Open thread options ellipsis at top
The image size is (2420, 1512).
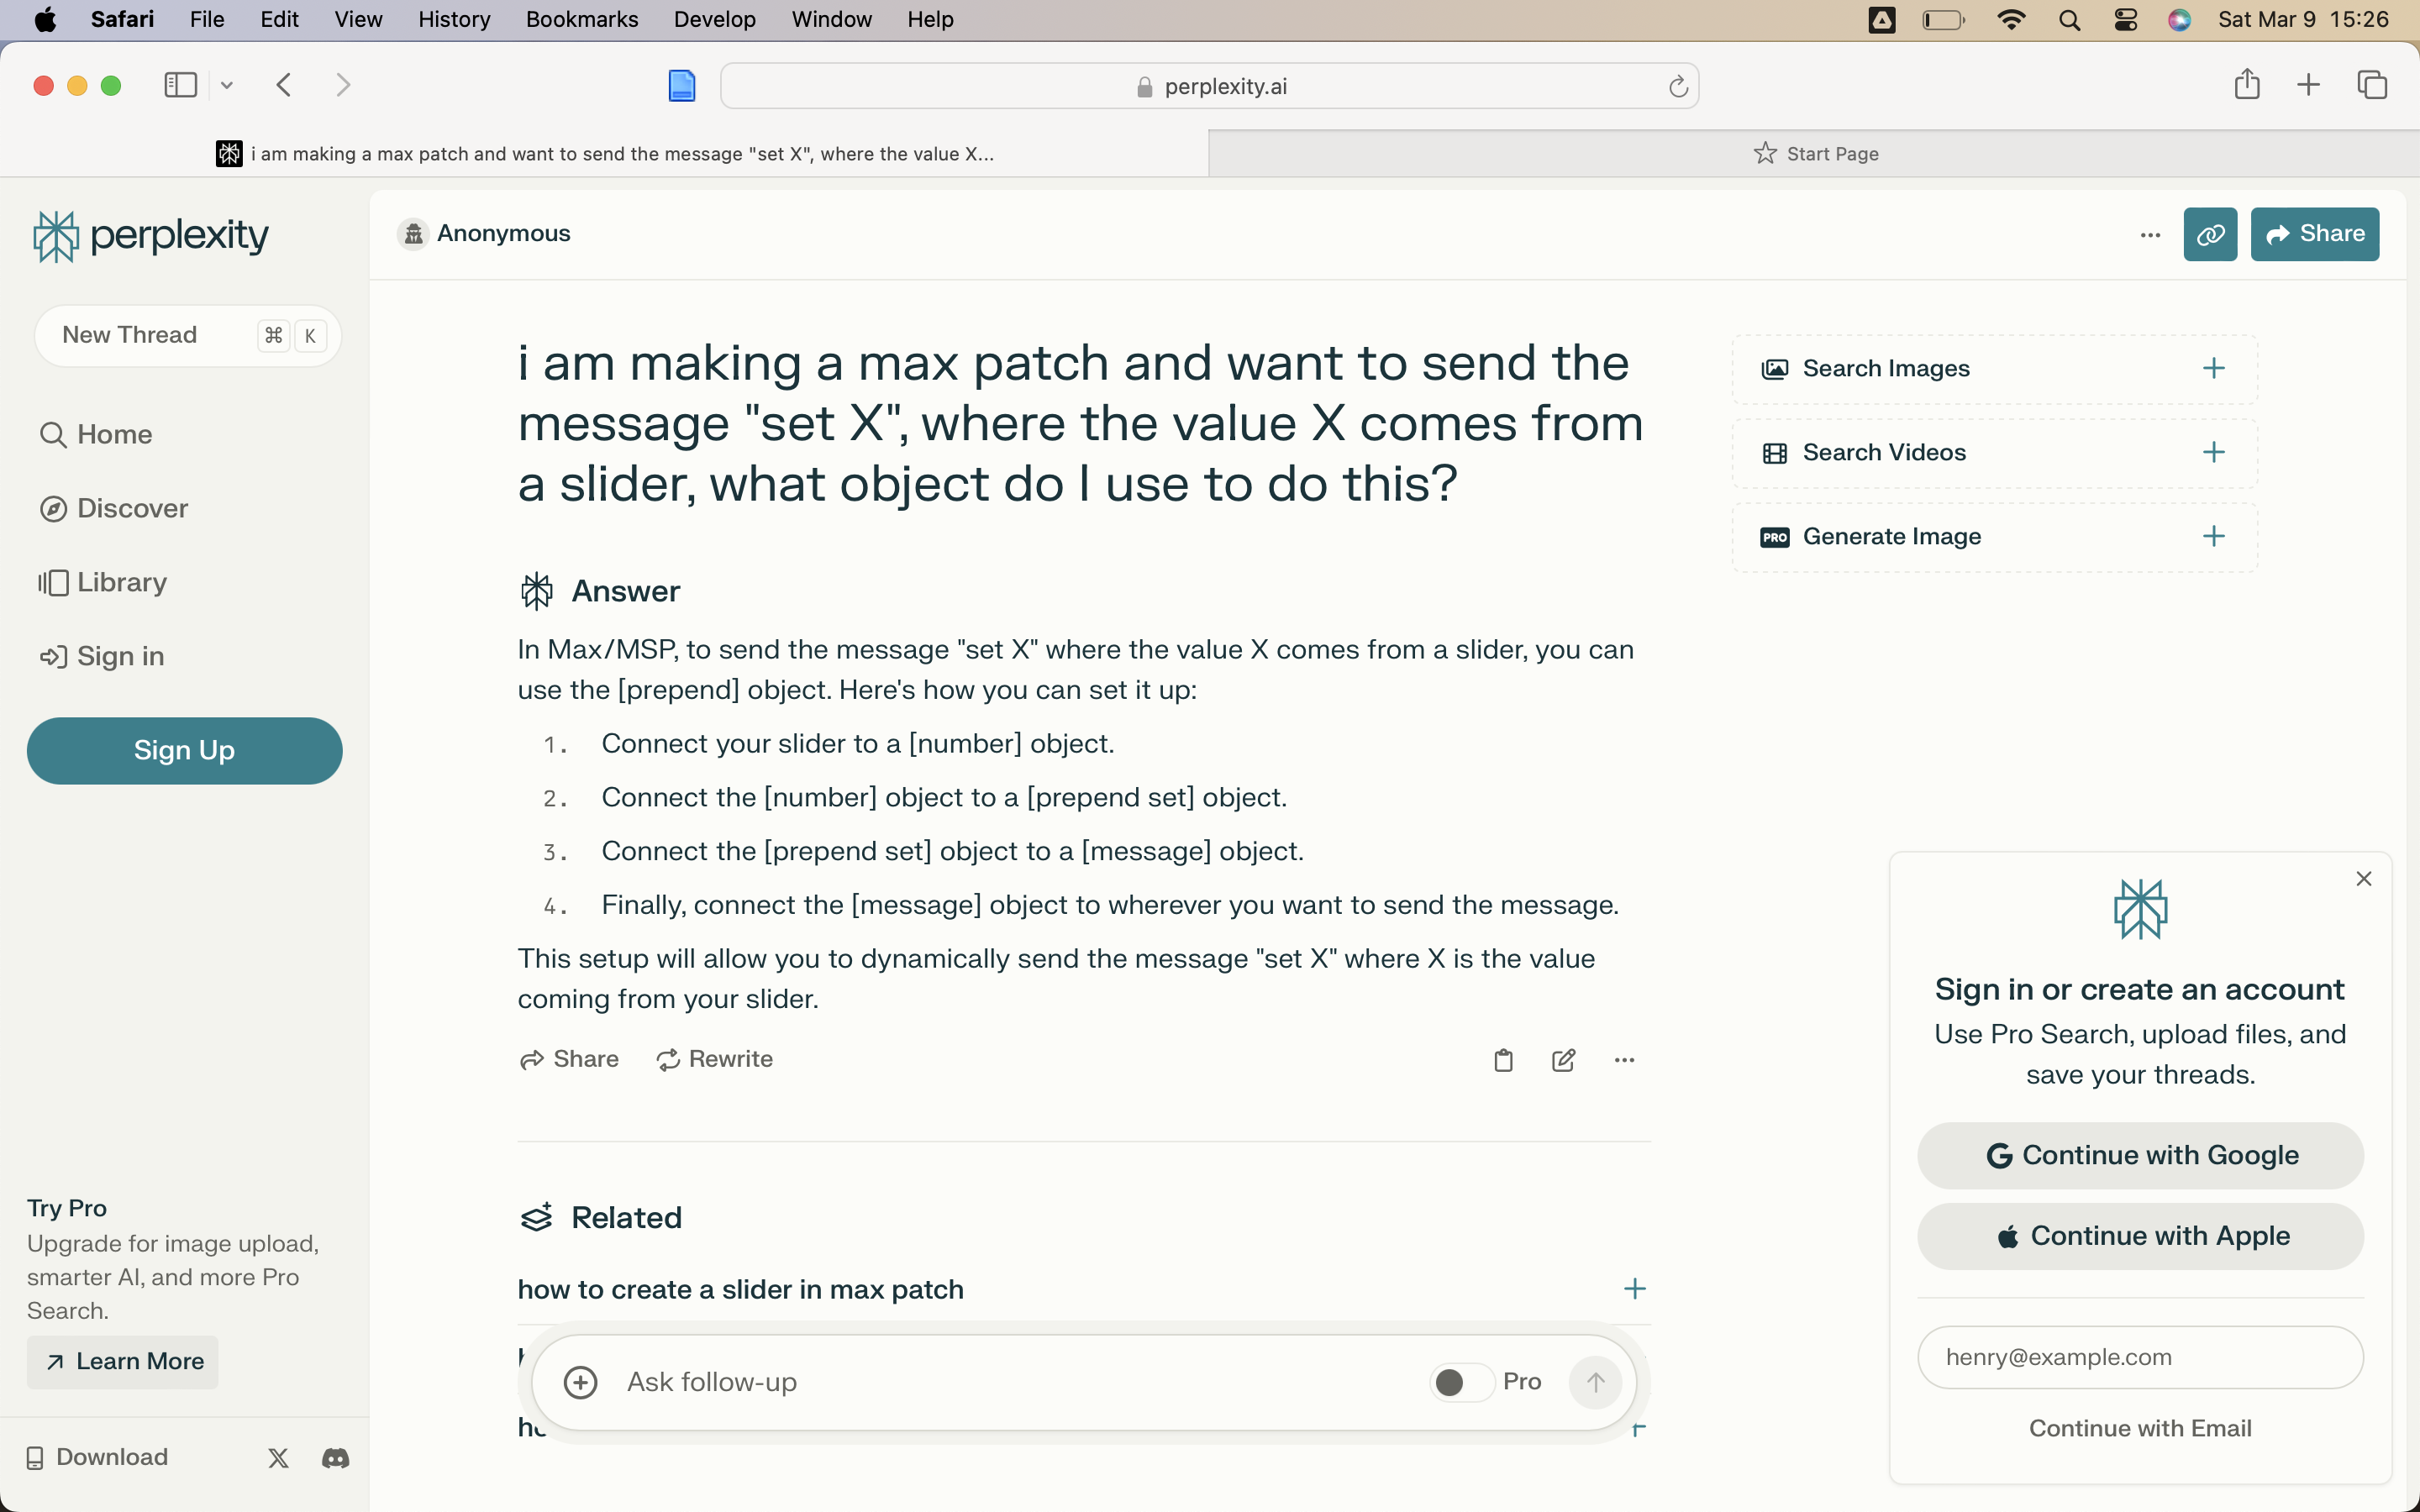click(x=2150, y=235)
